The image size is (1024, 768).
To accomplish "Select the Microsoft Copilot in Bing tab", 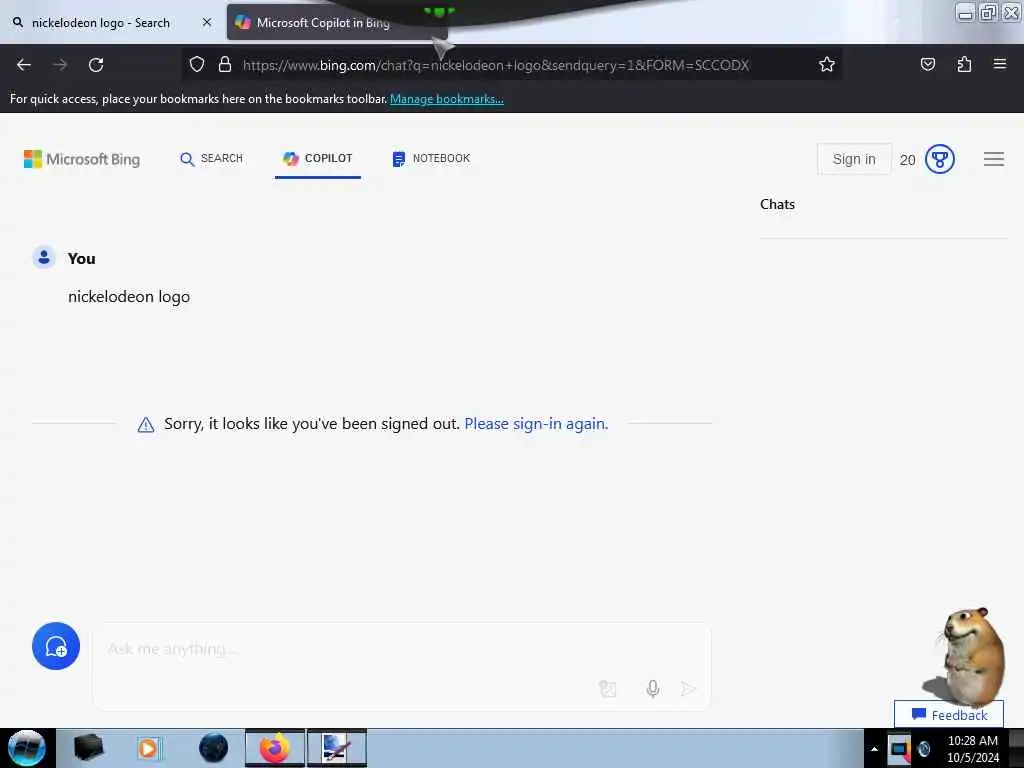I will pyautogui.click(x=337, y=23).
